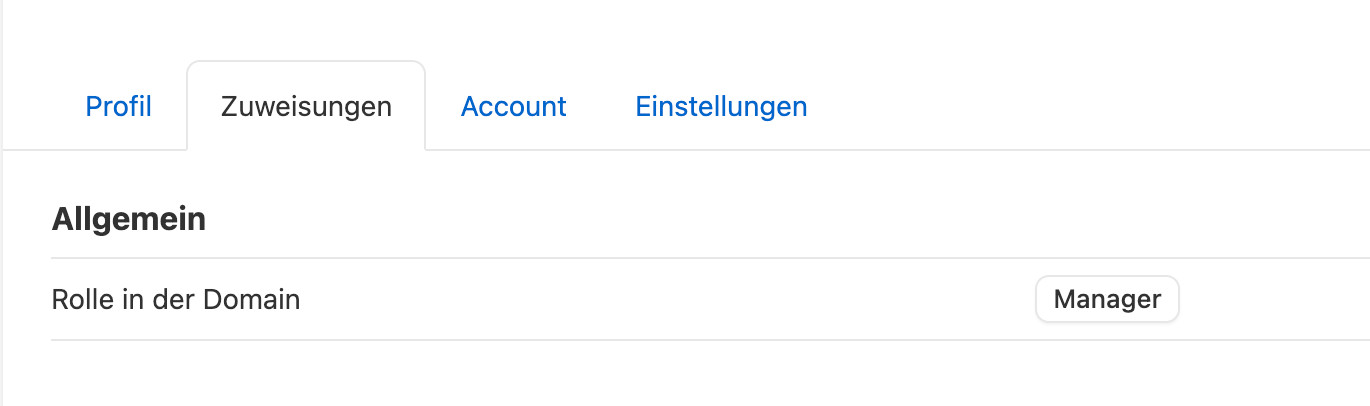
Task: Show Account details via the Account link
Action: [513, 106]
